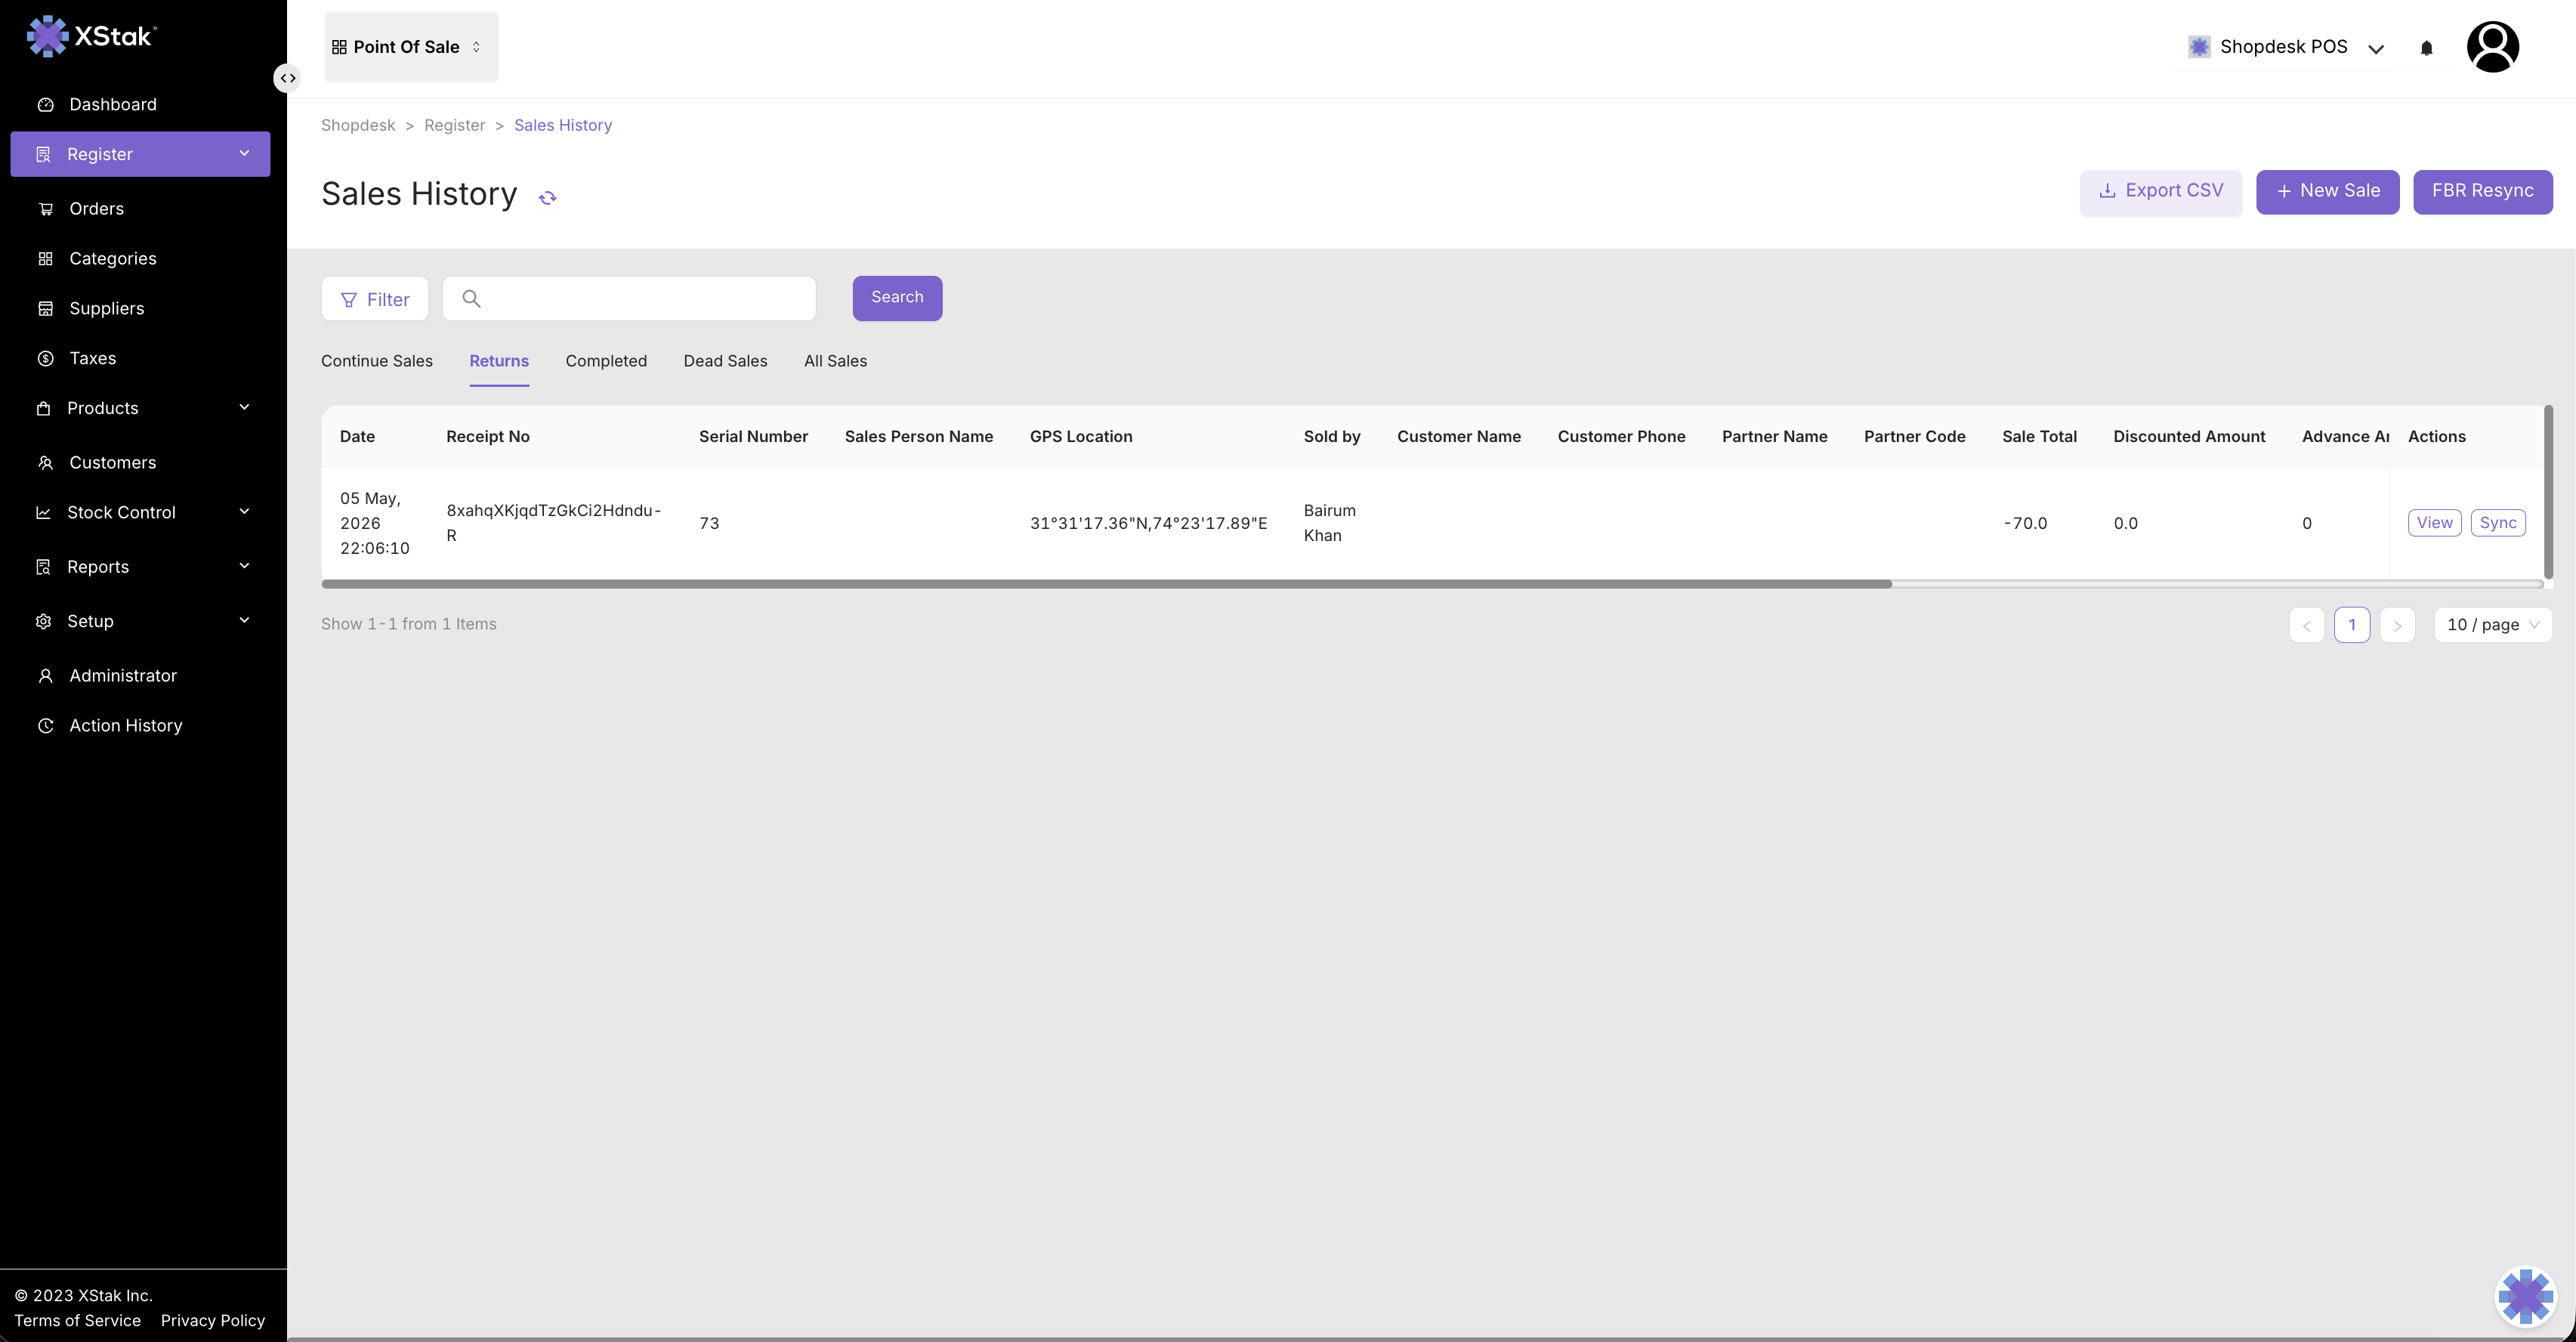Image resolution: width=2576 pixels, height=1342 pixels.
Task: View the receipt ending in Hdndu-R
Action: [2434, 523]
